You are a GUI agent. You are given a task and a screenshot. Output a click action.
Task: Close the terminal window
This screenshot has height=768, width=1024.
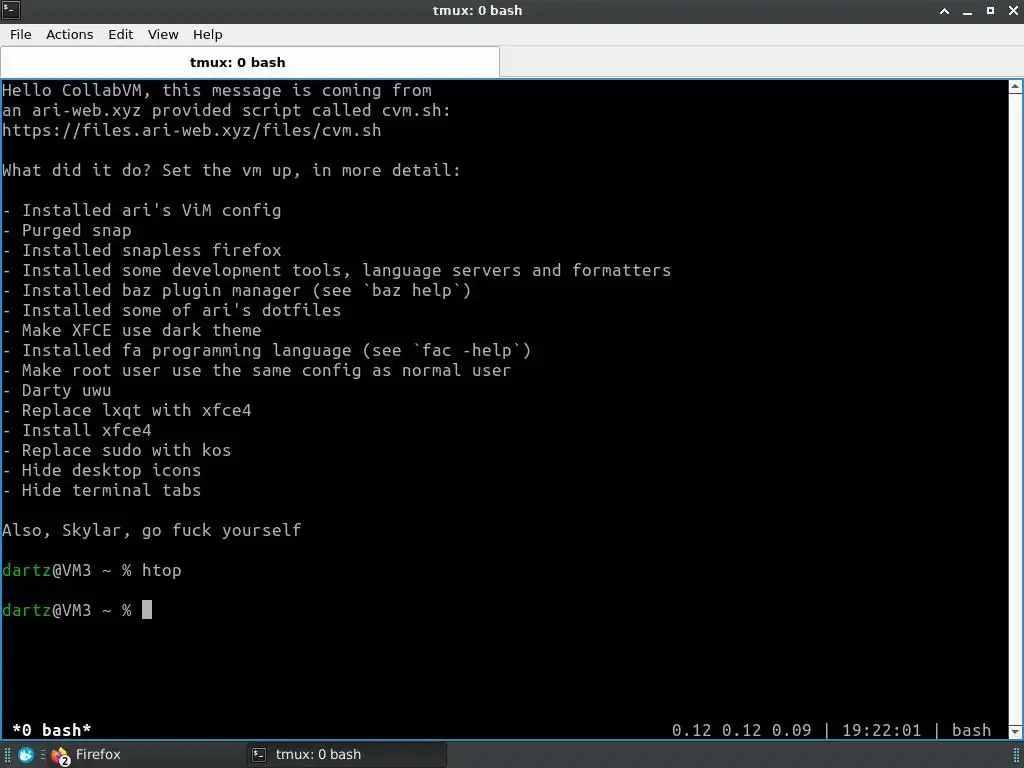pos(1013,10)
